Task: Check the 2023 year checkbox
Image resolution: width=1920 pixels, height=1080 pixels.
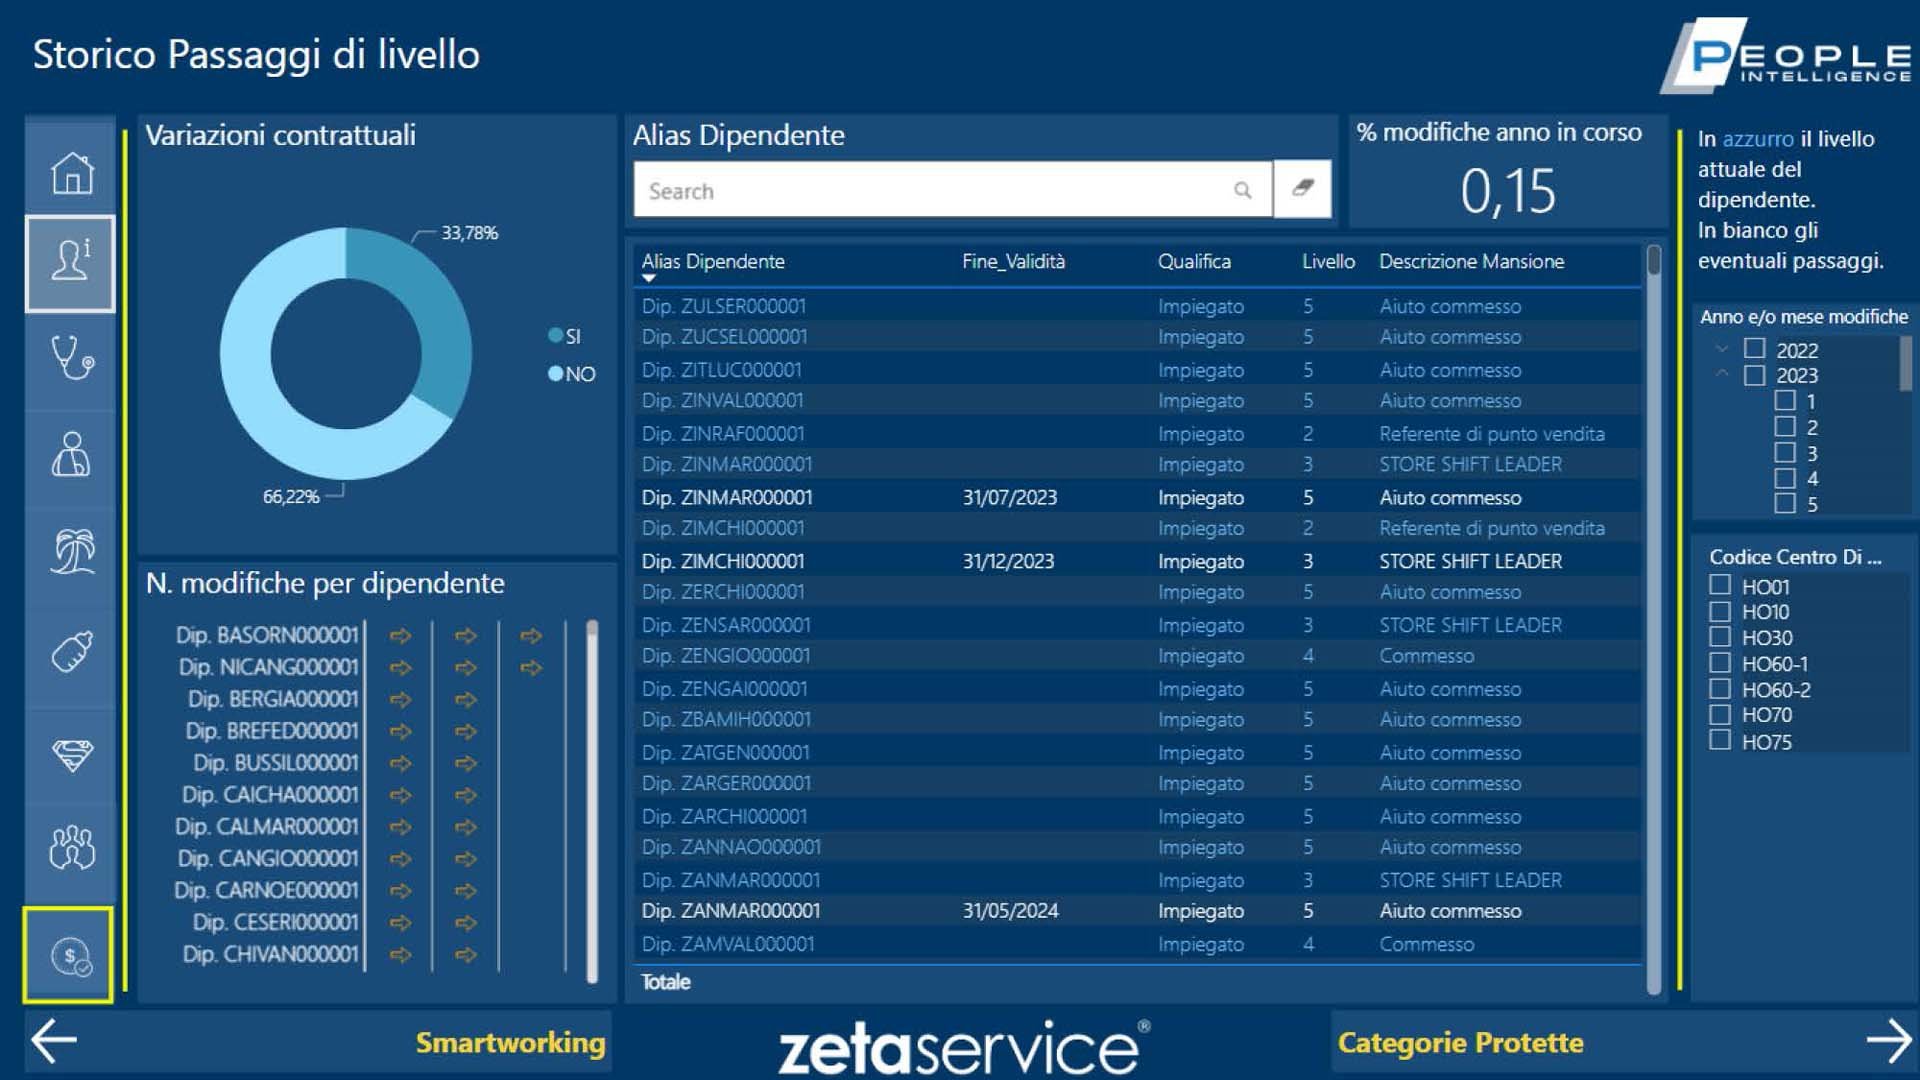Action: click(x=1754, y=375)
